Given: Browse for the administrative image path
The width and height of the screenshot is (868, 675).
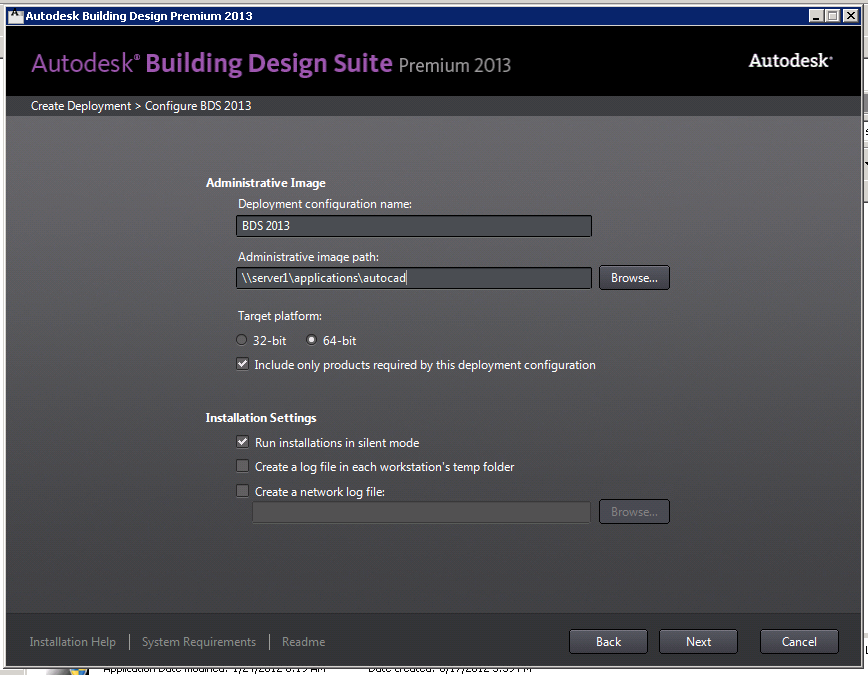Looking at the screenshot, I should (x=634, y=278).
